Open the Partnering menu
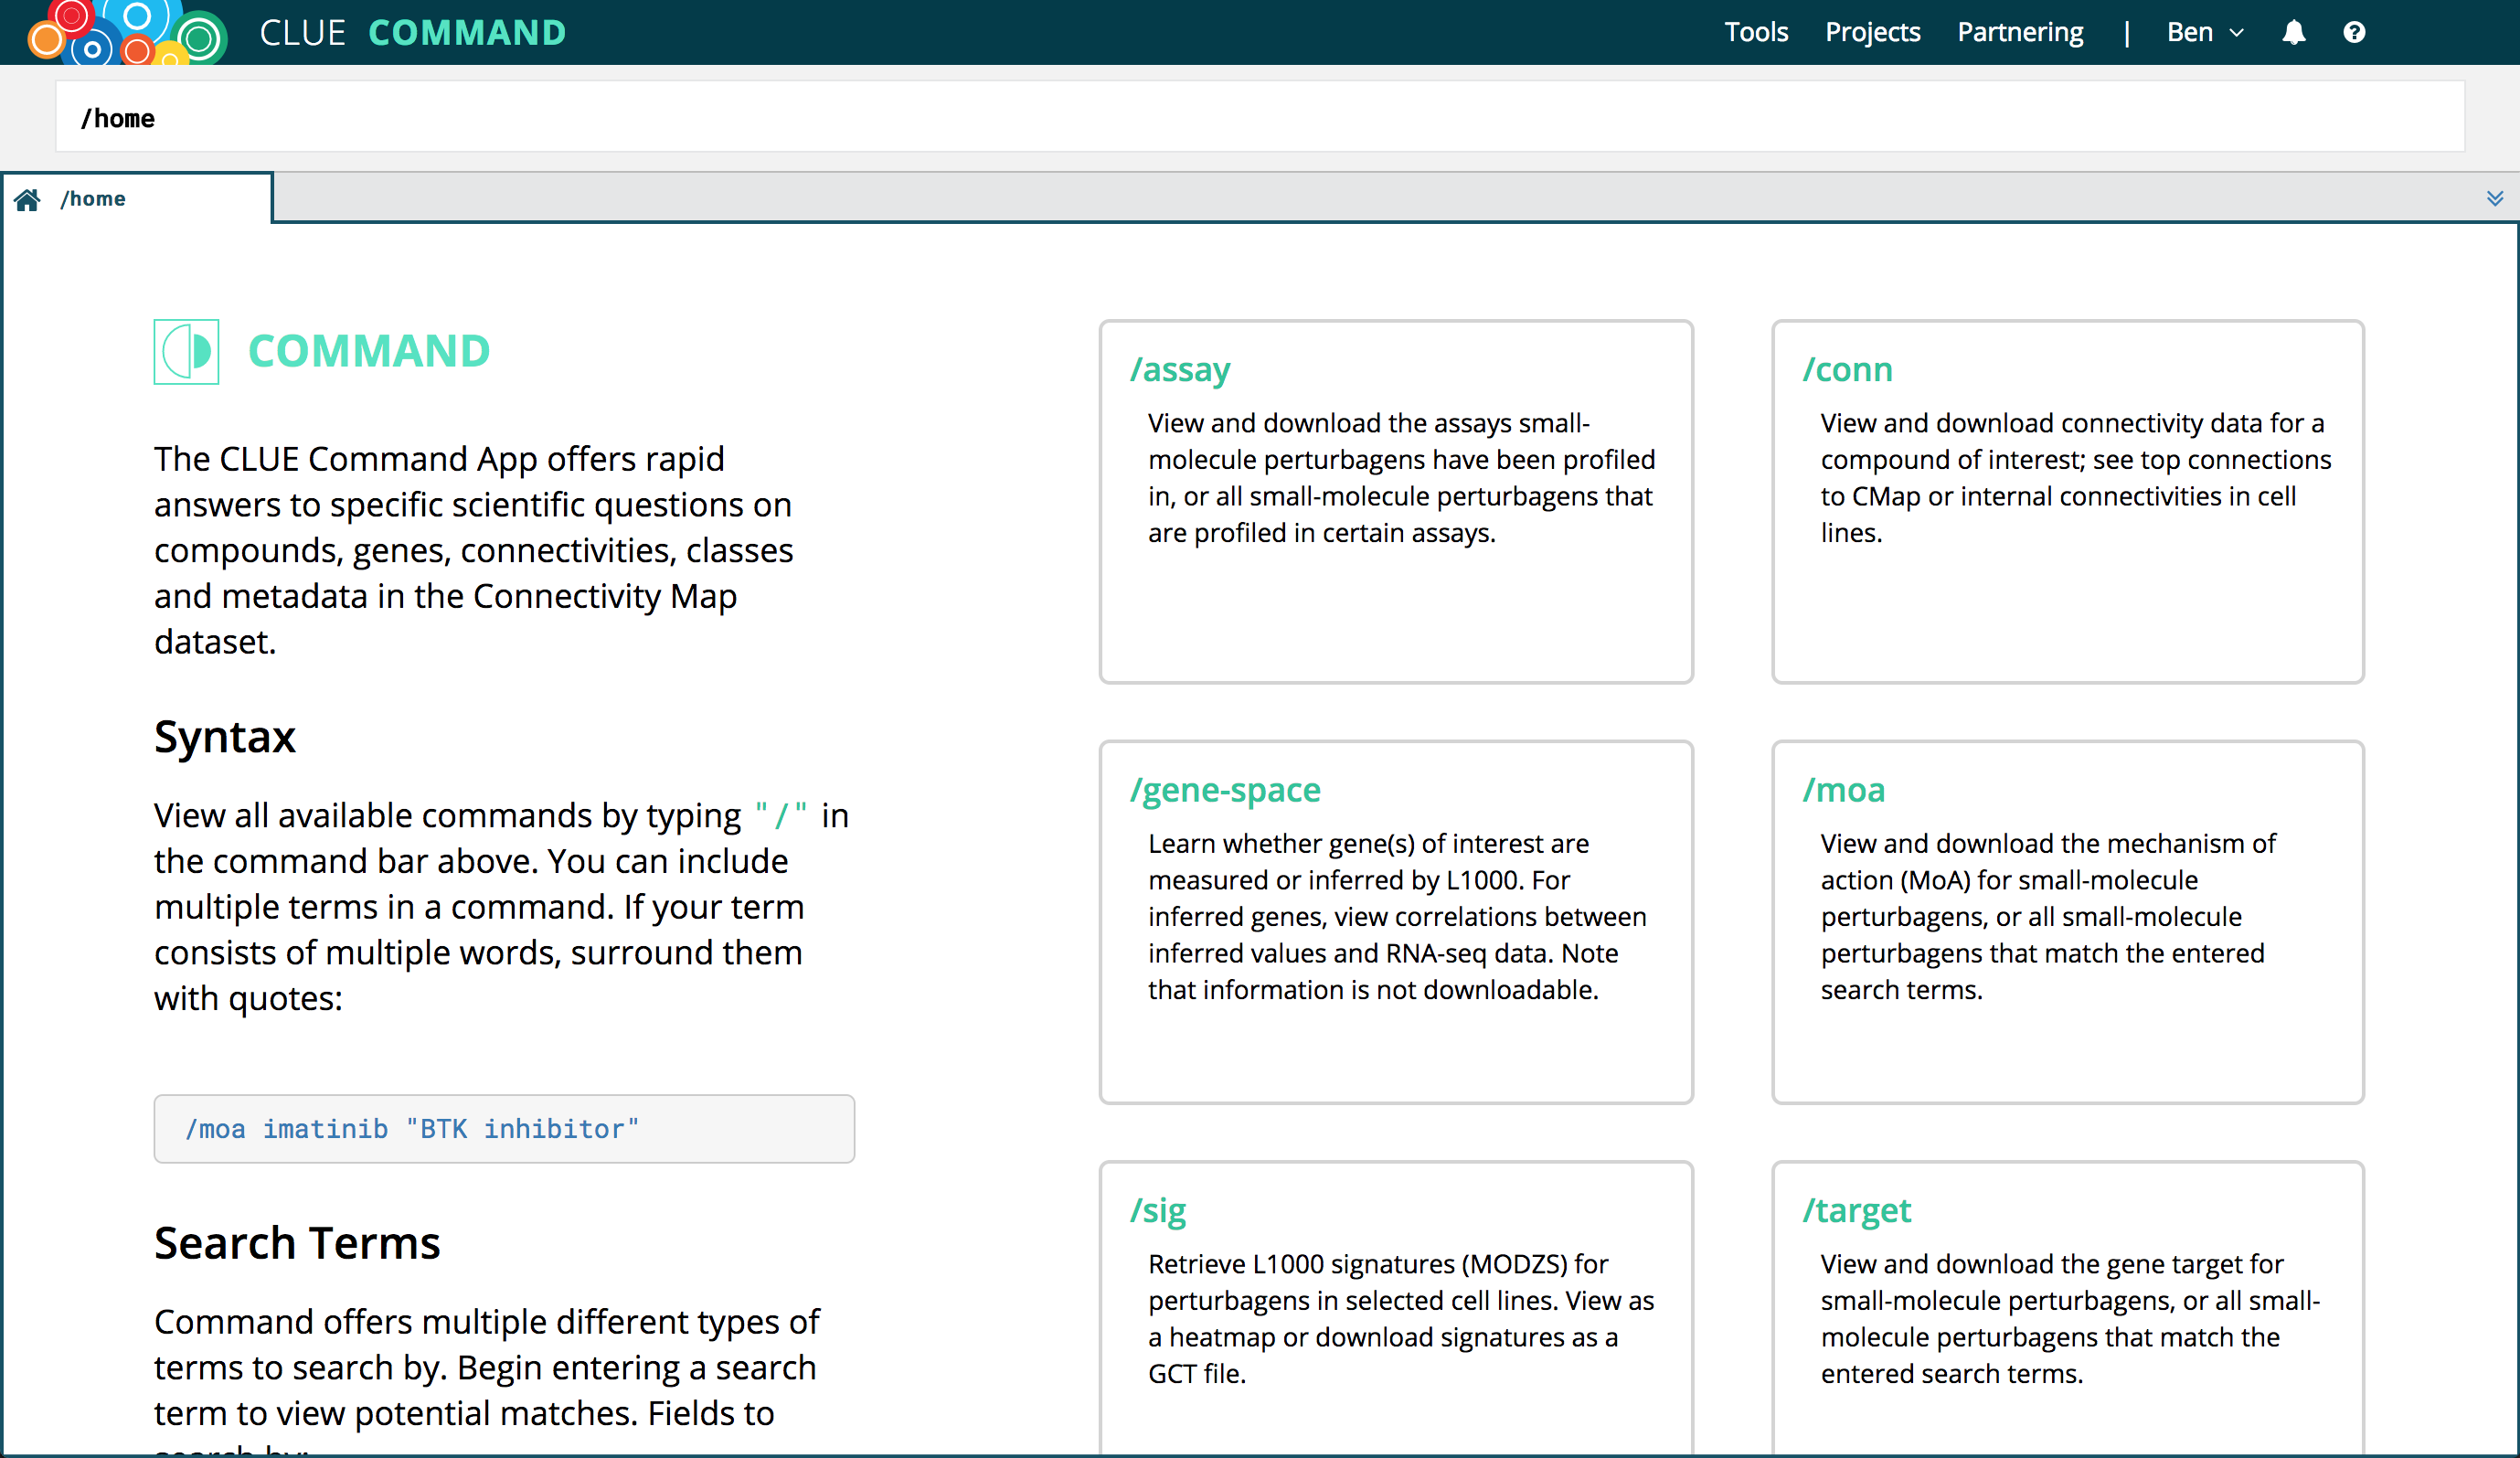Screen dimensions: 2520x1458 (2020, 32)
